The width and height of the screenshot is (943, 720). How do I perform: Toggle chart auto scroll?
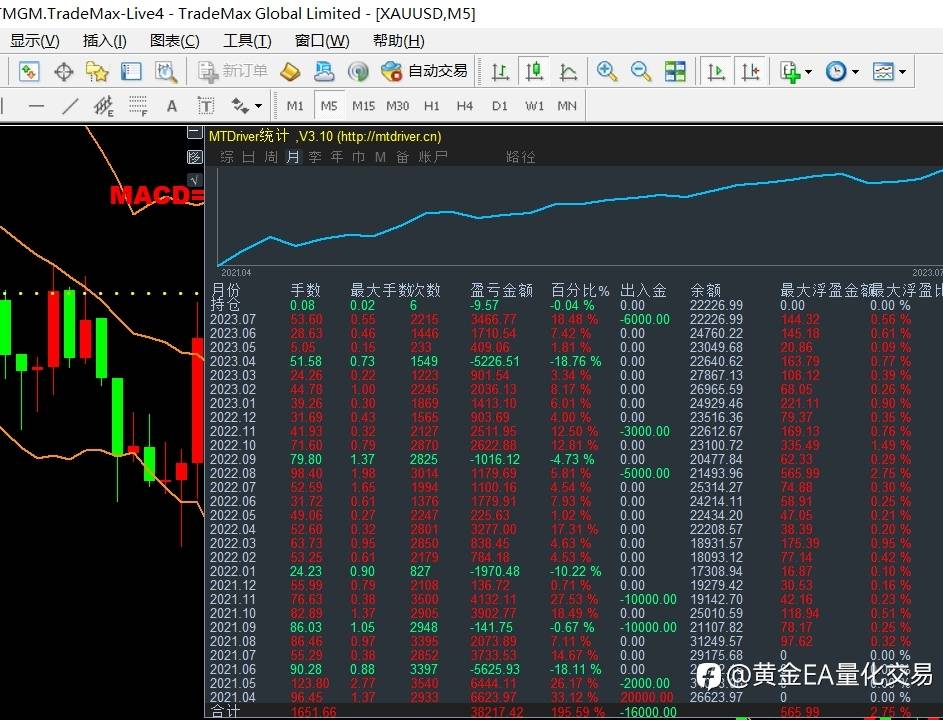[716, 72]
